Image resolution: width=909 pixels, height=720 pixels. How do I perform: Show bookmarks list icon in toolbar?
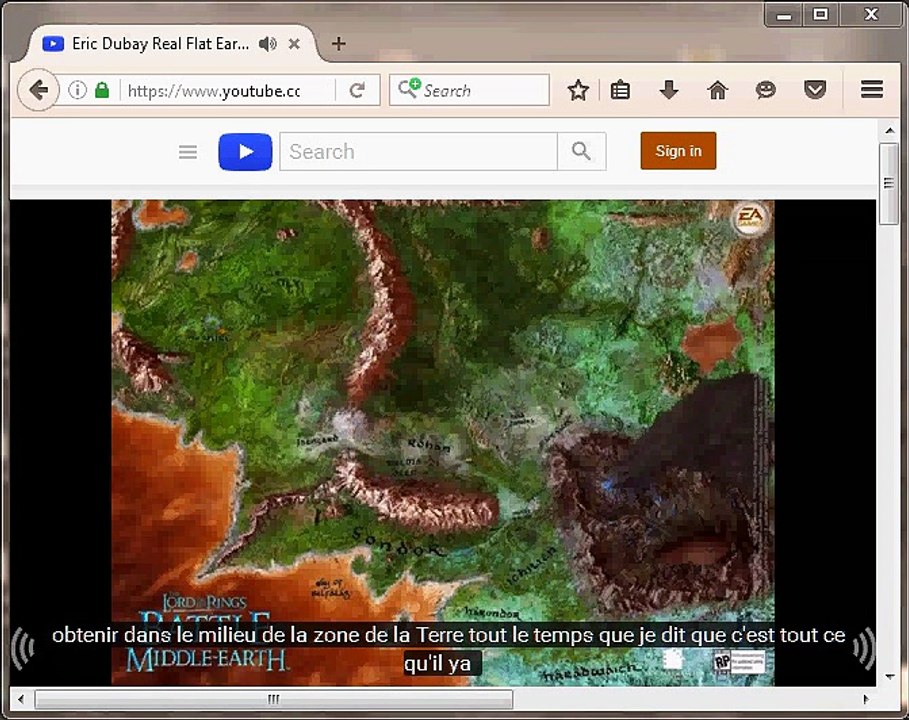coord(620,90)
